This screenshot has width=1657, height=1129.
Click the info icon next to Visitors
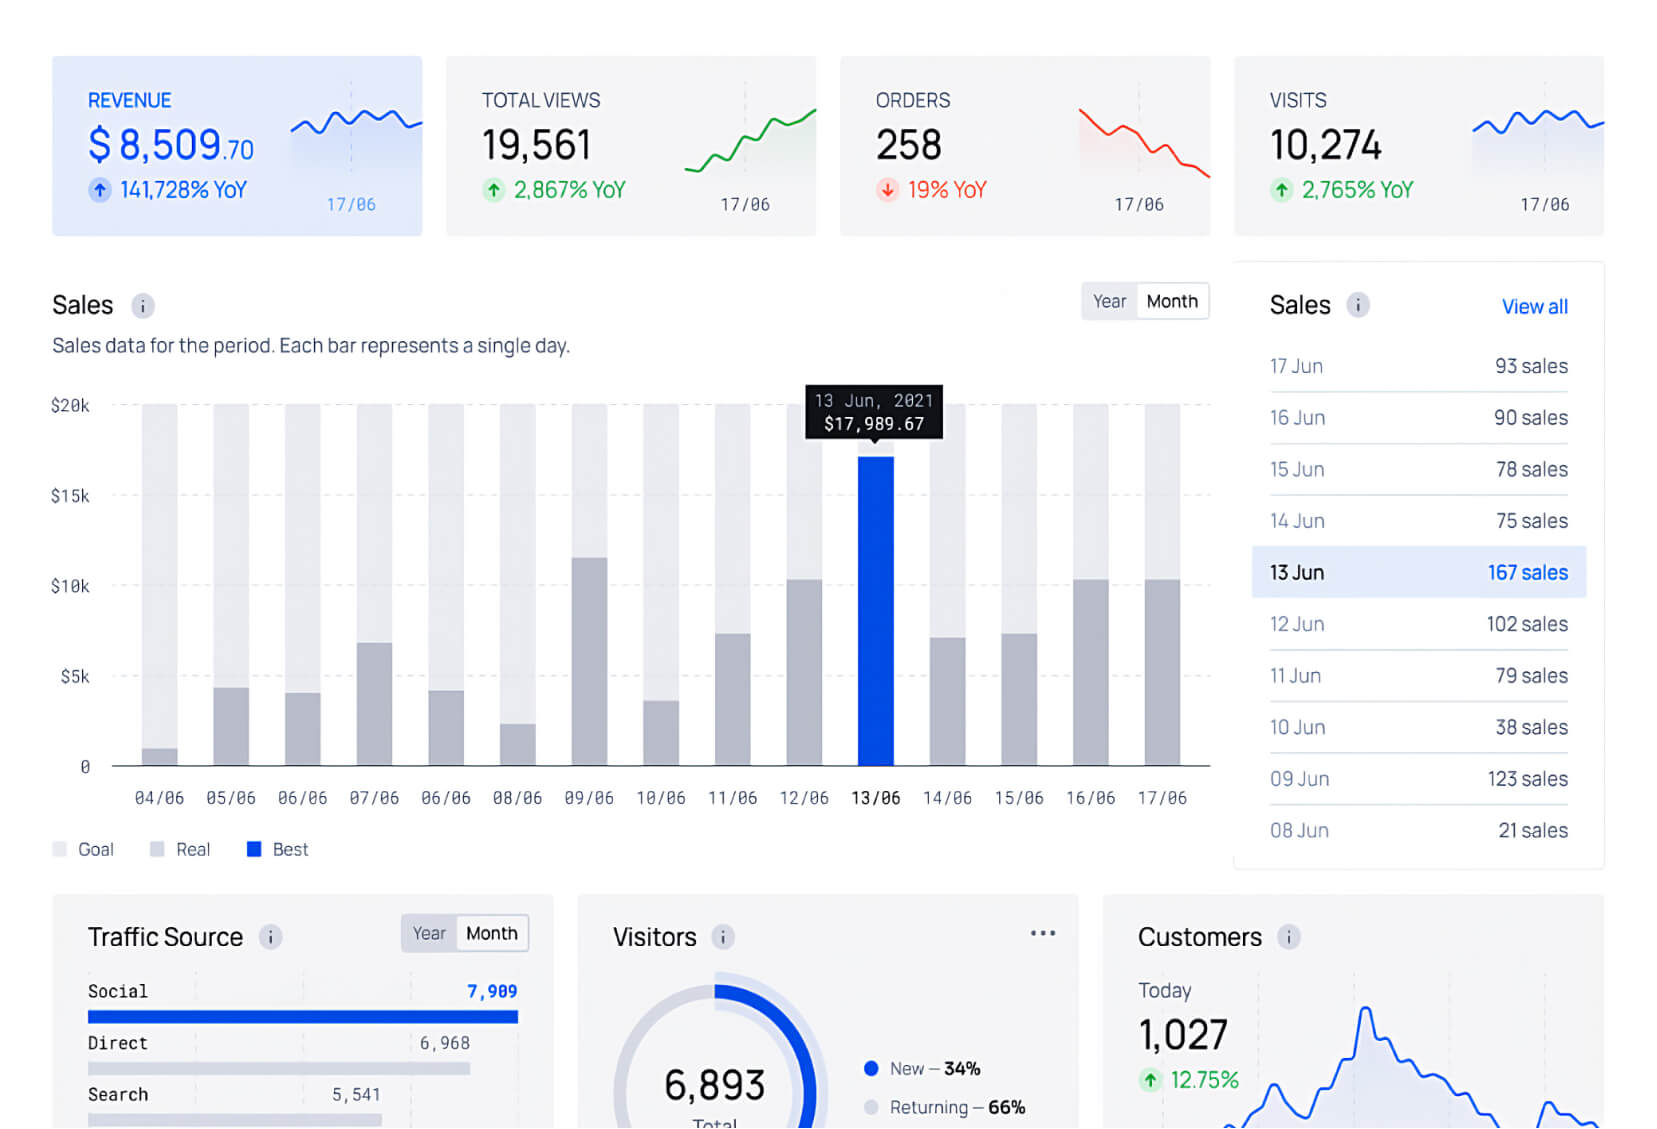pyautogui.click(x=722, y=937)
